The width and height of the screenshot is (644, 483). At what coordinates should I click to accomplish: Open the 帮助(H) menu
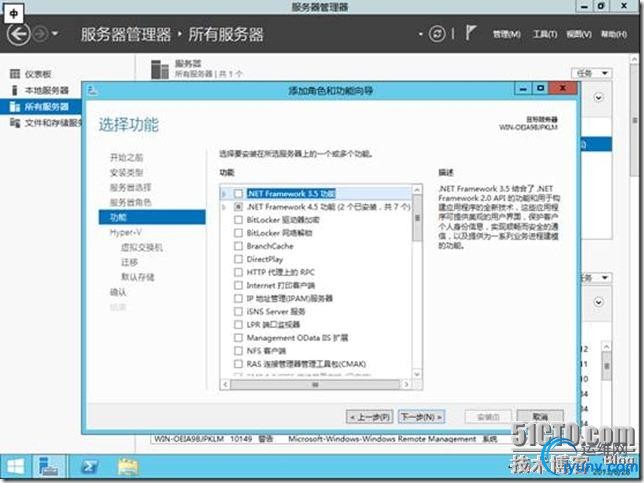[x=614, y=34]
